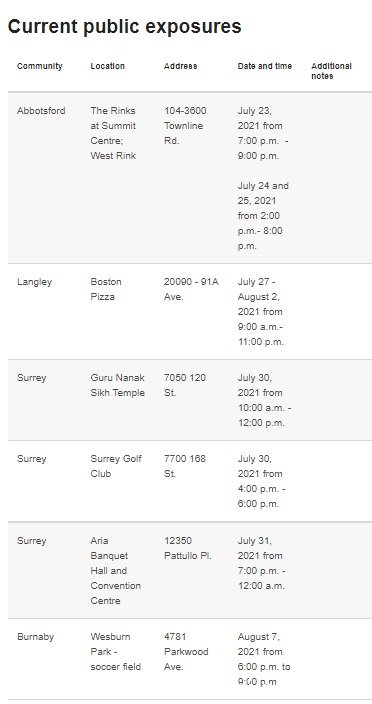The image size is (372, 704).
Task: Click the Langley community cell
Action: 35,282
